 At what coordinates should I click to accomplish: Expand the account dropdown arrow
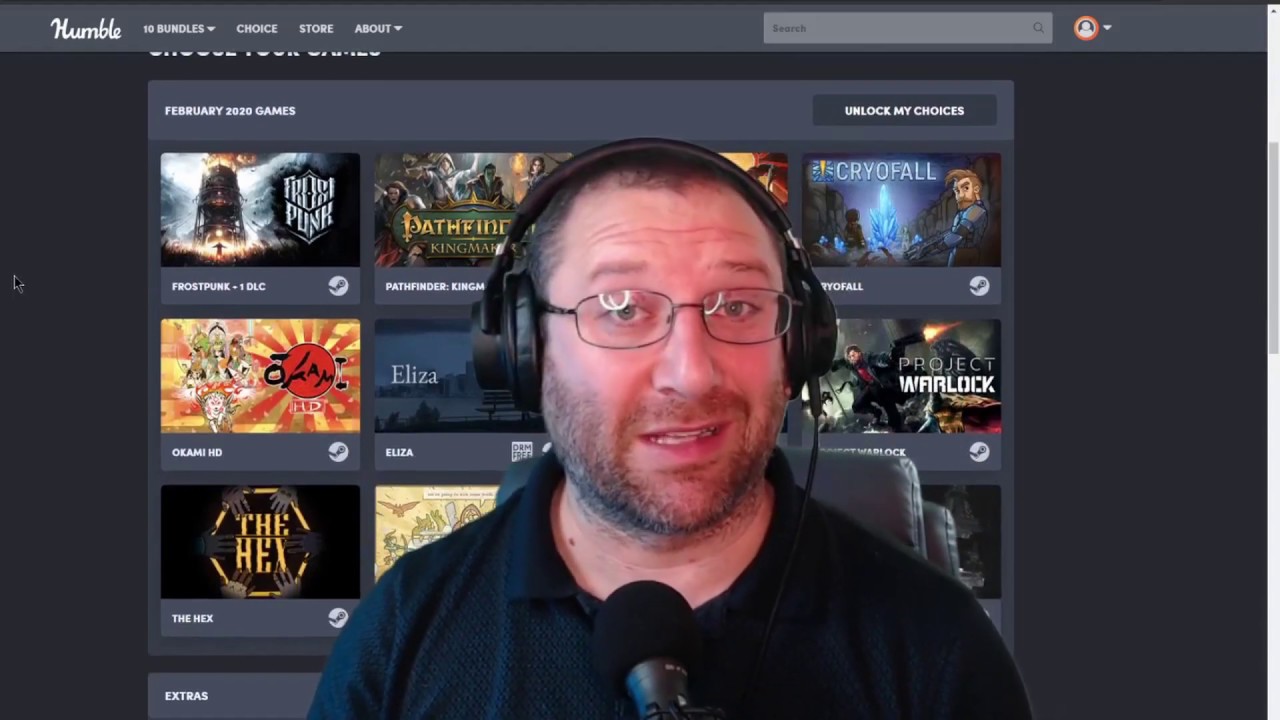coord(1107,28)
